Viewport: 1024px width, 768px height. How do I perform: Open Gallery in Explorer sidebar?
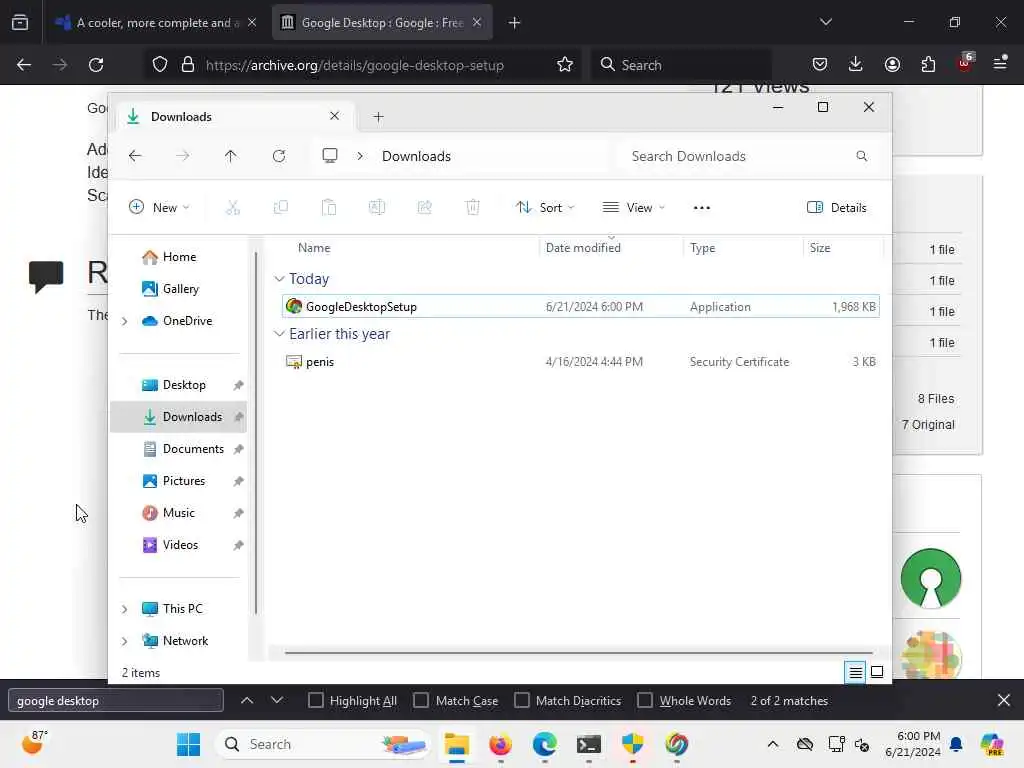pyautogui.click(x=178, y=289)
